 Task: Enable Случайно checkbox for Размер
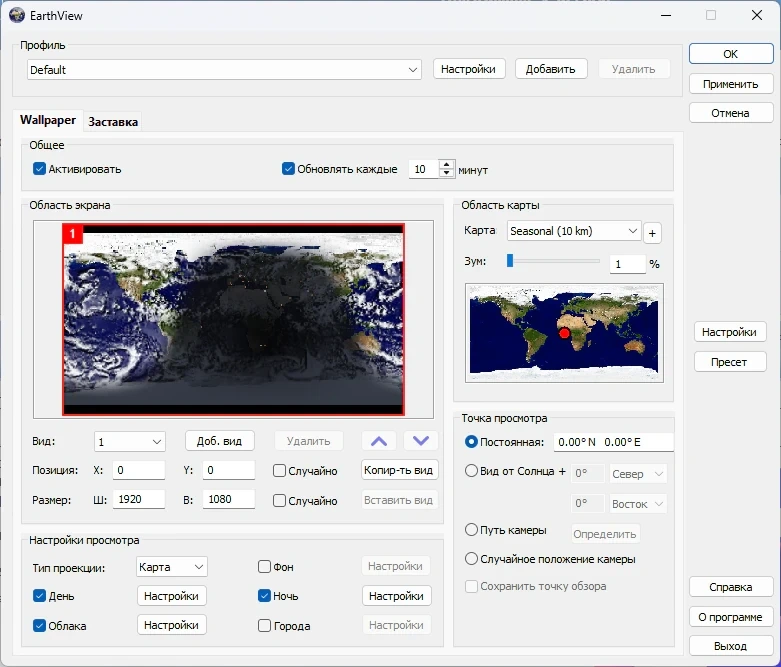279,501
